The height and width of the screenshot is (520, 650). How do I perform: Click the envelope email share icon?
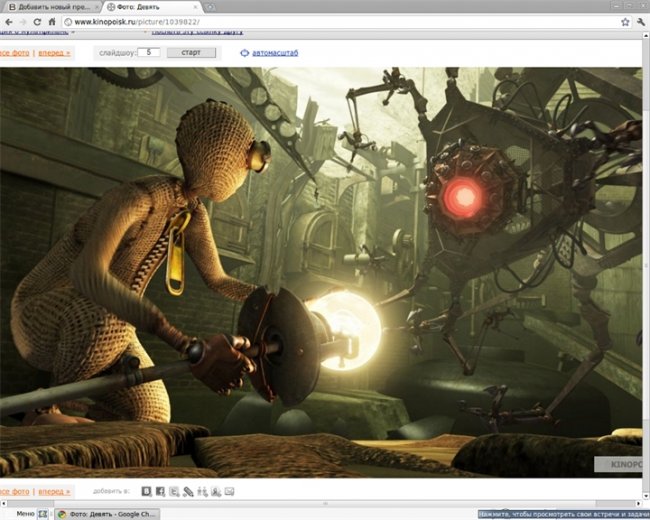(230, 491)
